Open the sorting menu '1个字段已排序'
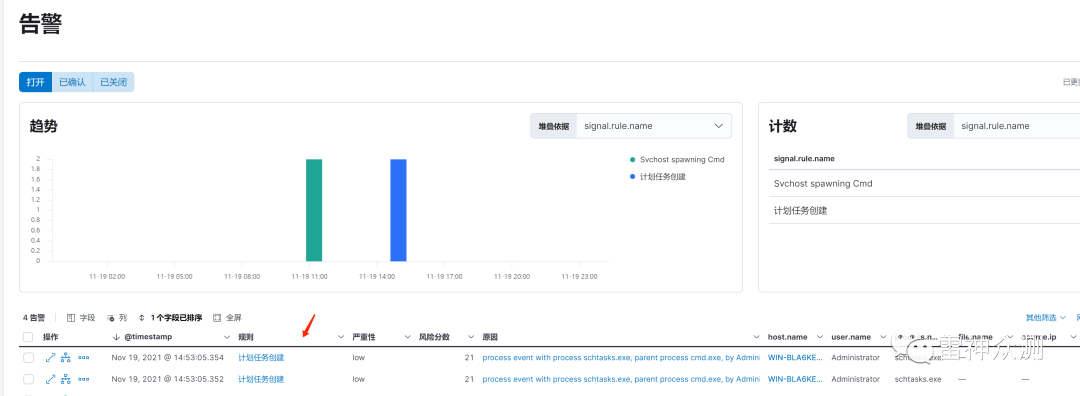Image resolution: width=1080 pixels, height=396 pixels. click(170, 317)
